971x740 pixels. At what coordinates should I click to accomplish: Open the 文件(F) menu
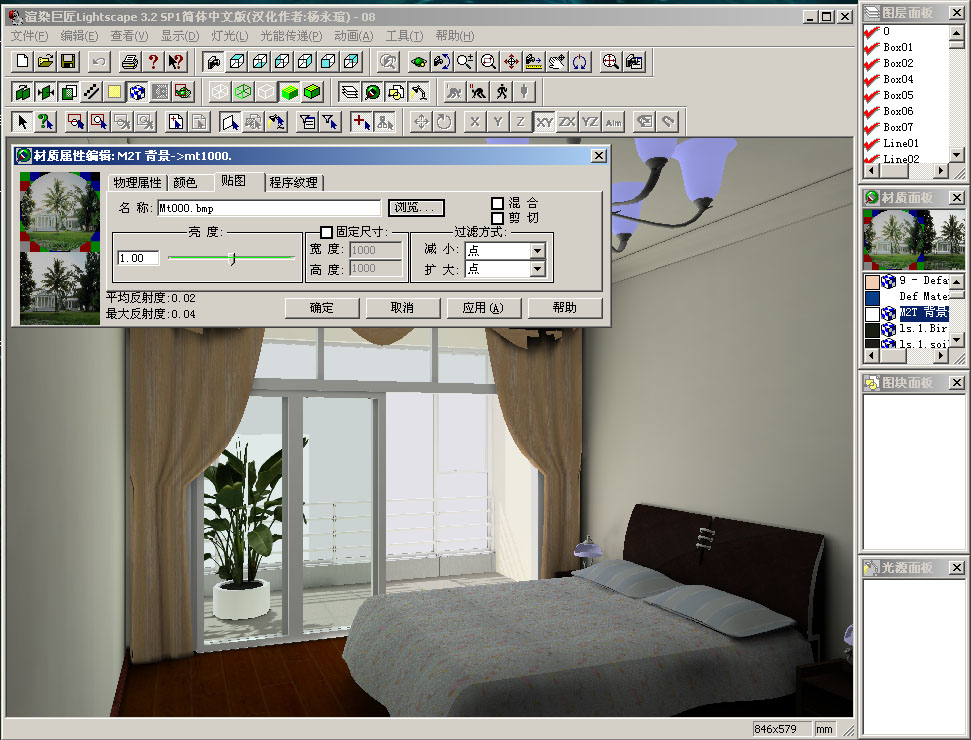(x=29, y=36)
